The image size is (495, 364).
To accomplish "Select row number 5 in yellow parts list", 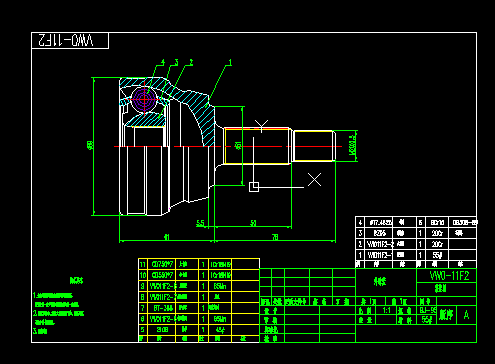I will point(143,330).
